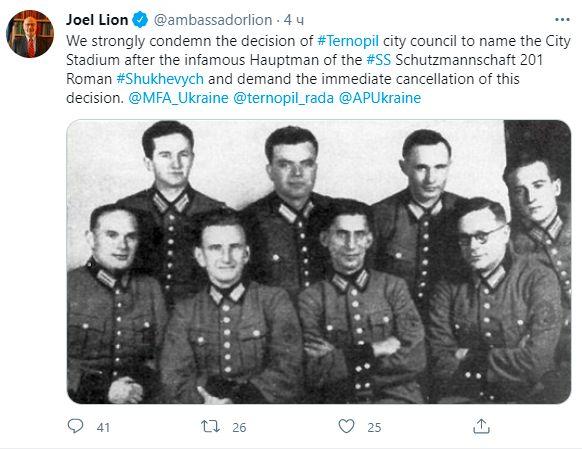Viewport: 582px width, 449px height.
Task: Follow the #SS hashtag
Action: (379, 60)
